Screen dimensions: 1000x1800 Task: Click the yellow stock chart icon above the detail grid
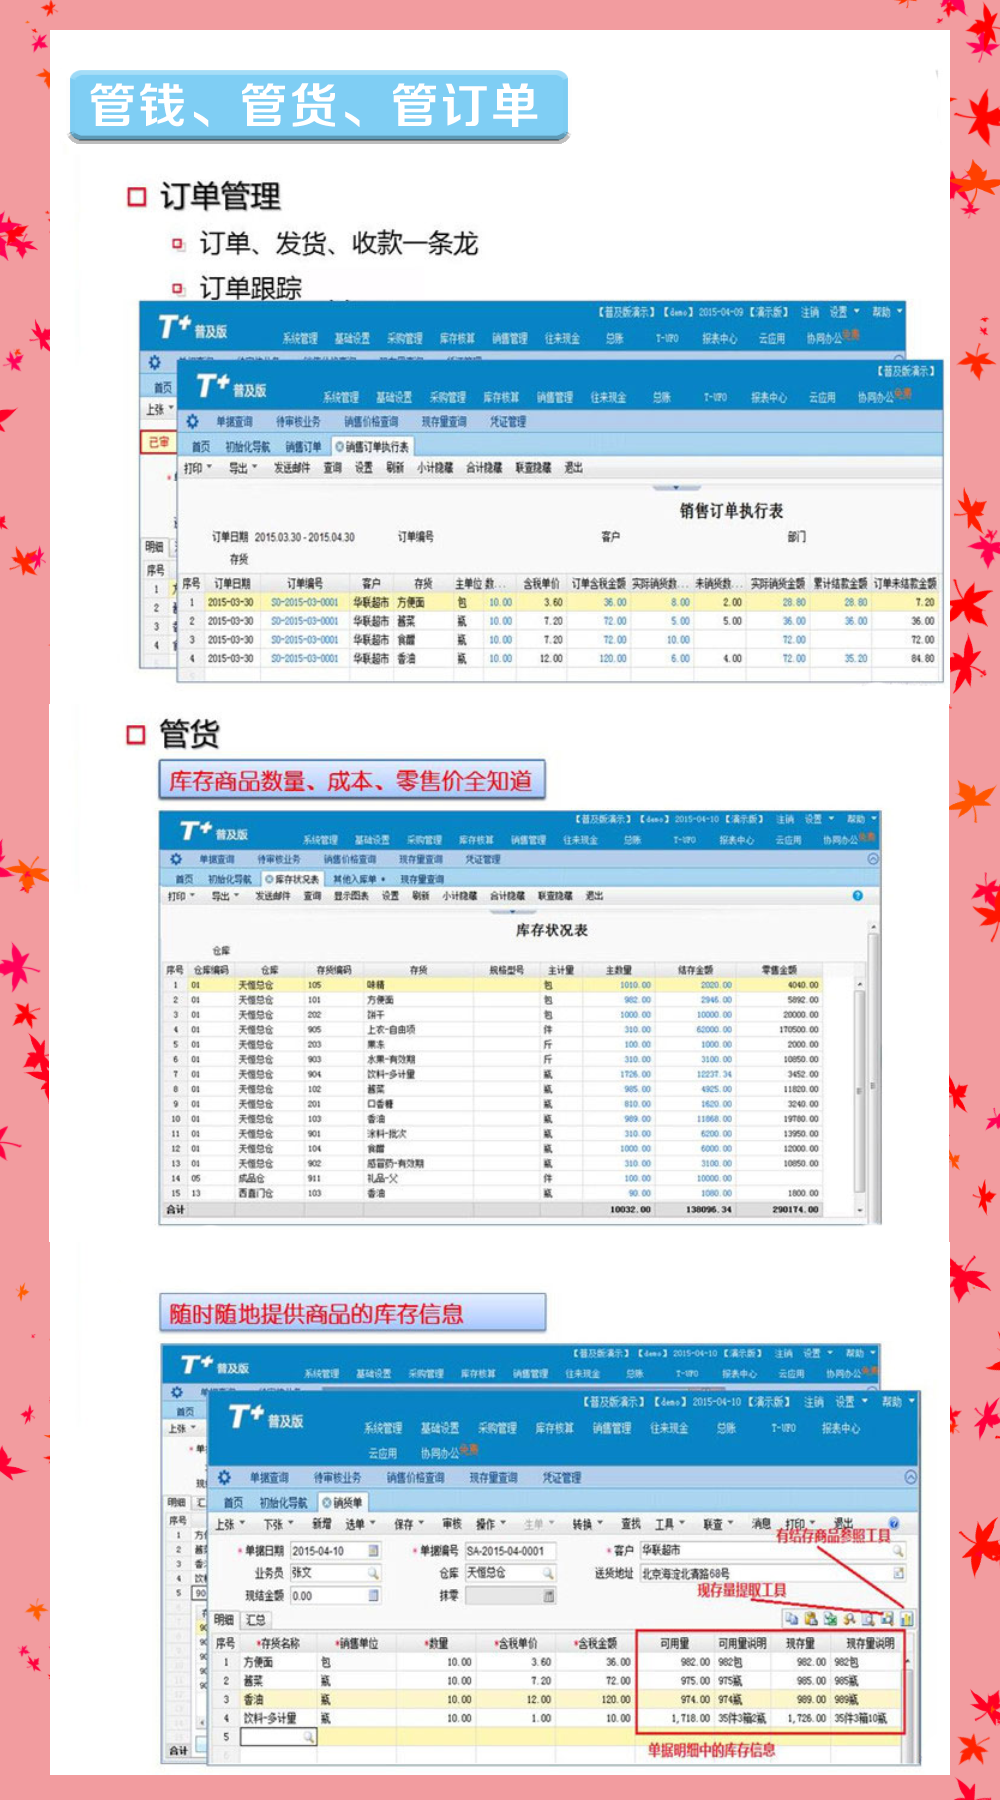906,1618
